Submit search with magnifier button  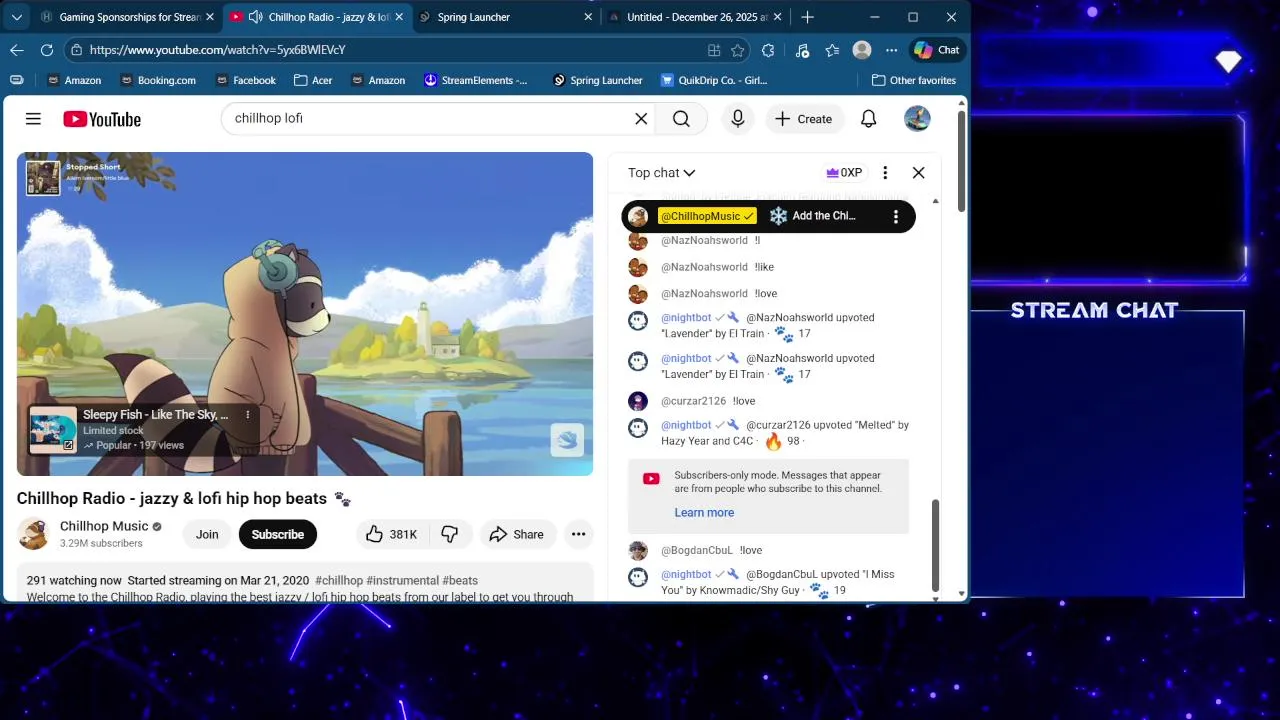point(681,119)
